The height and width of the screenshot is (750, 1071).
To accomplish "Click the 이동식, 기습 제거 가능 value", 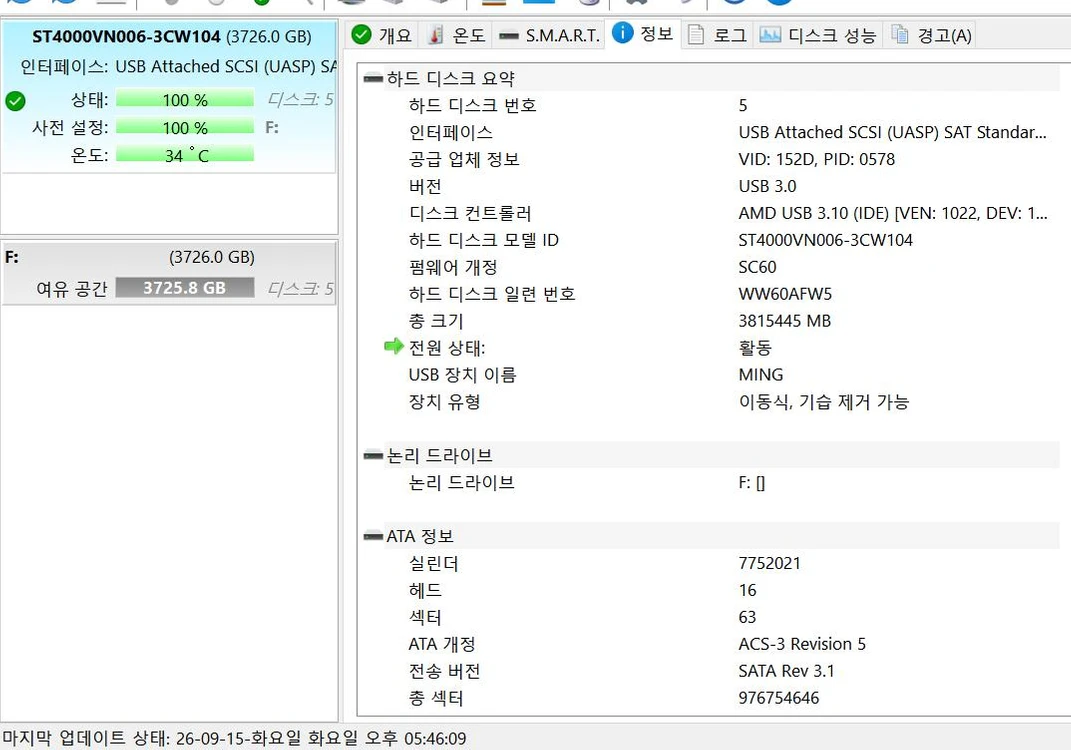I will (824, 402).
